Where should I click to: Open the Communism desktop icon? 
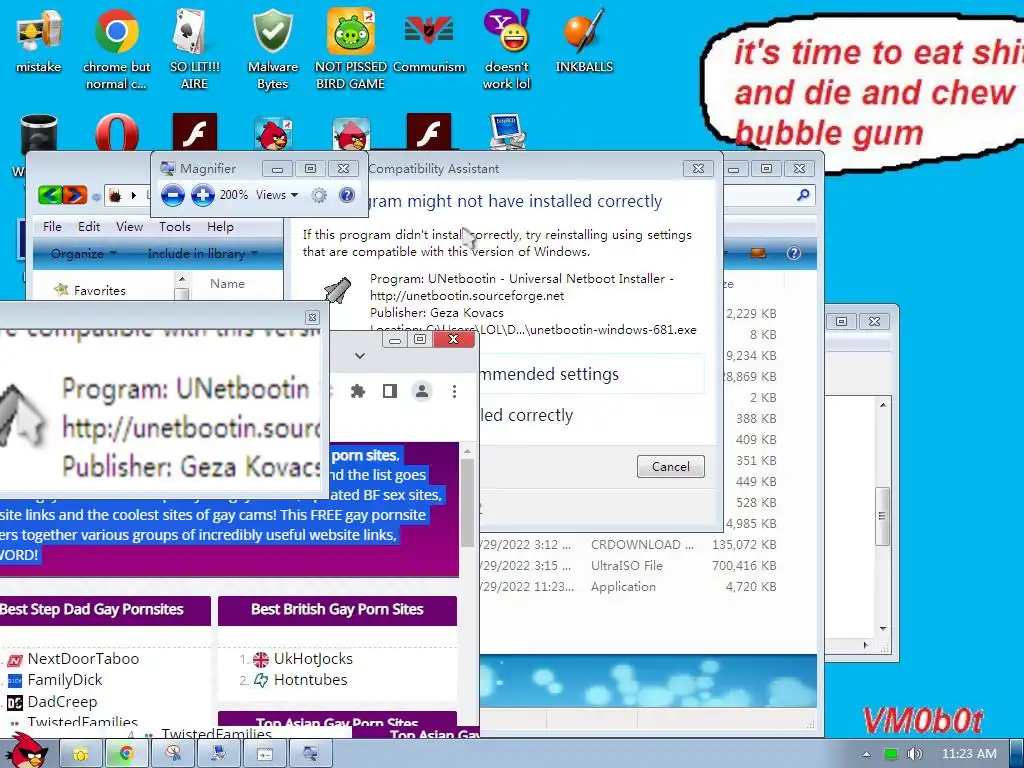click(x=429, y=40)
